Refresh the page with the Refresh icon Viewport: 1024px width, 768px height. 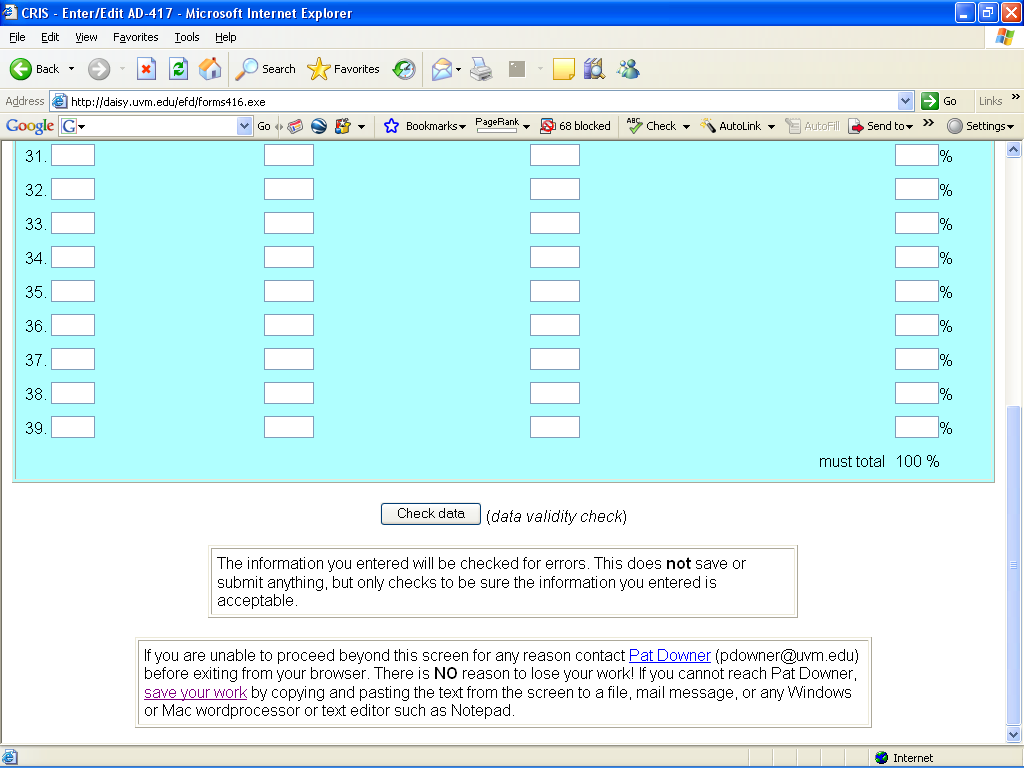(178, 69)
